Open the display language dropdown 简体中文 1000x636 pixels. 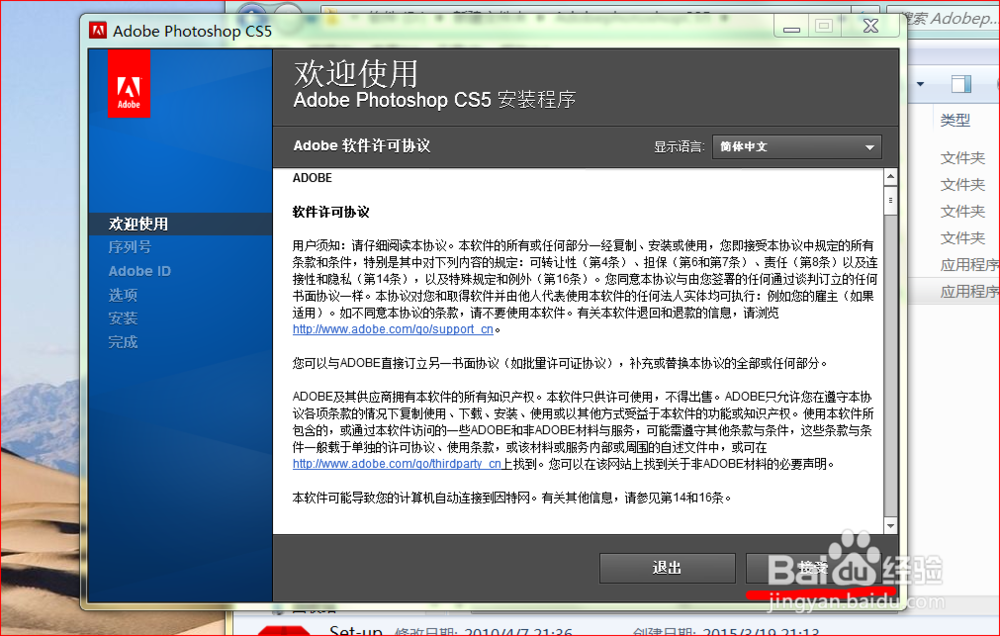pyautogui.click(x=797, y=147)
